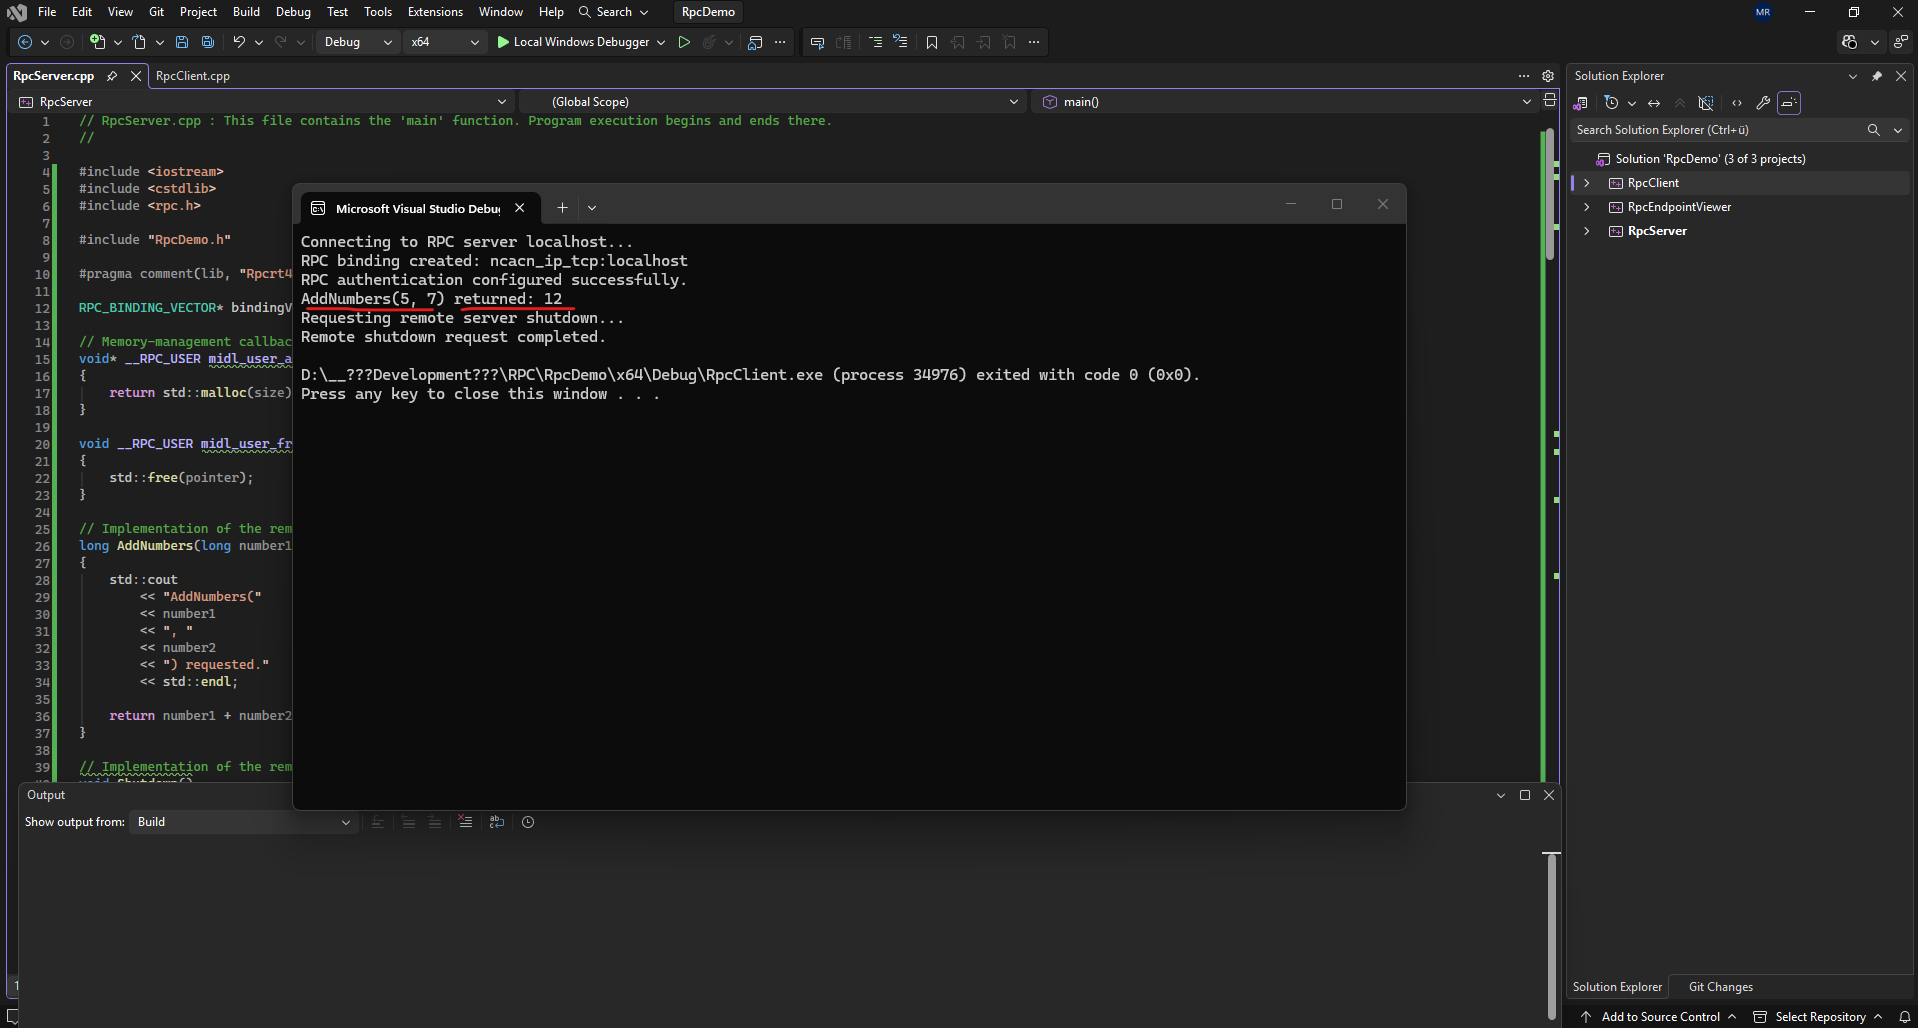
Task: Open the x64 platform dropdown
Action: click(445, 42)
